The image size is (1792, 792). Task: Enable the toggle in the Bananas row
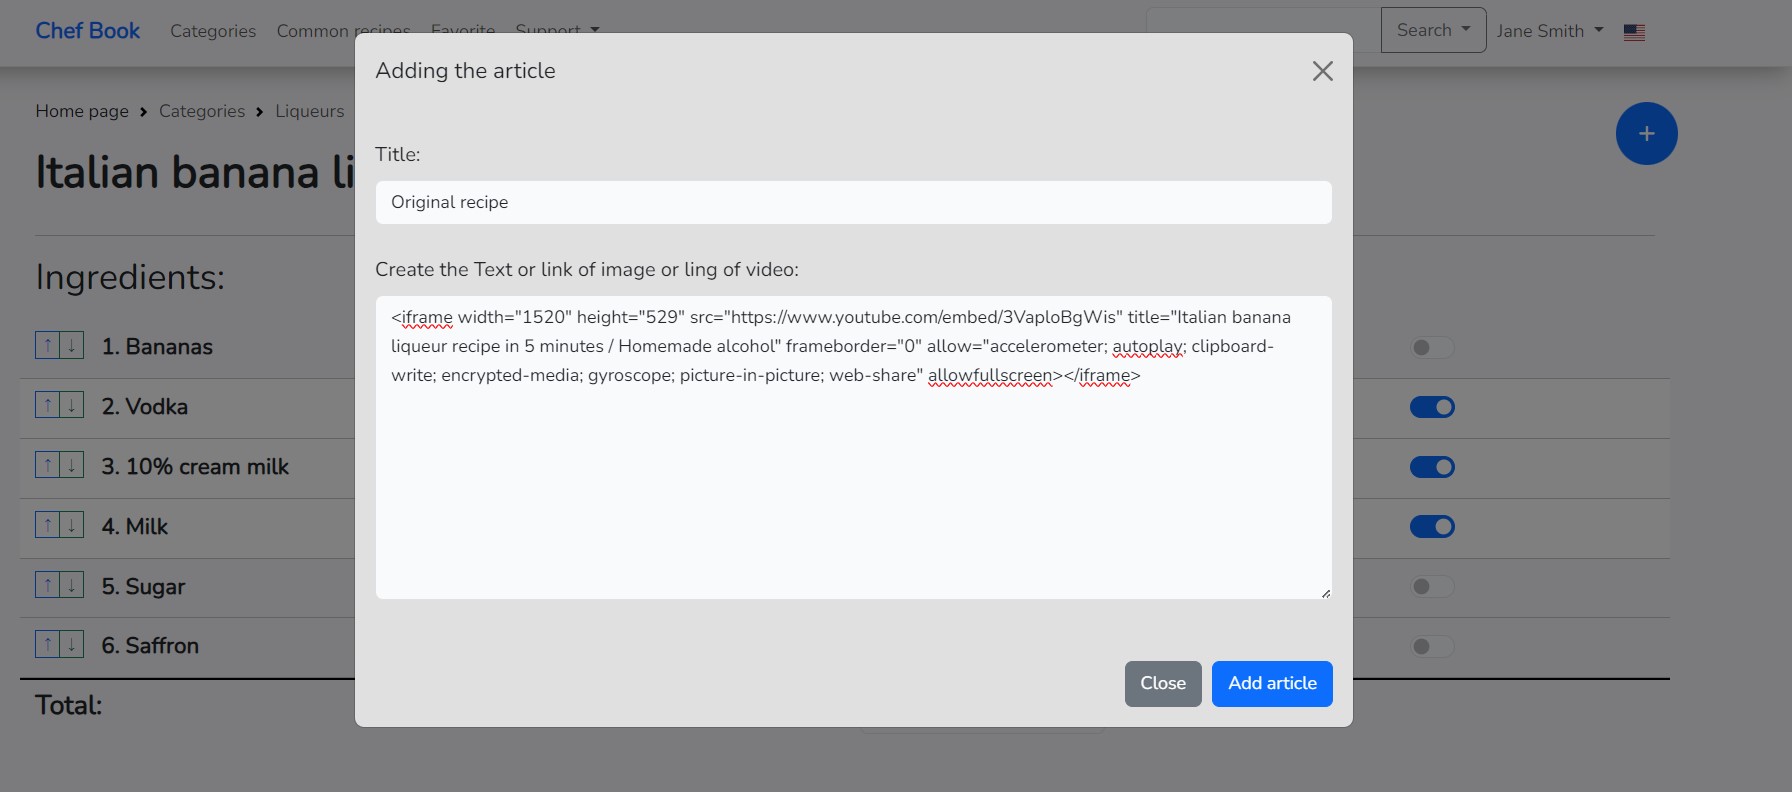coord(1431,348)
